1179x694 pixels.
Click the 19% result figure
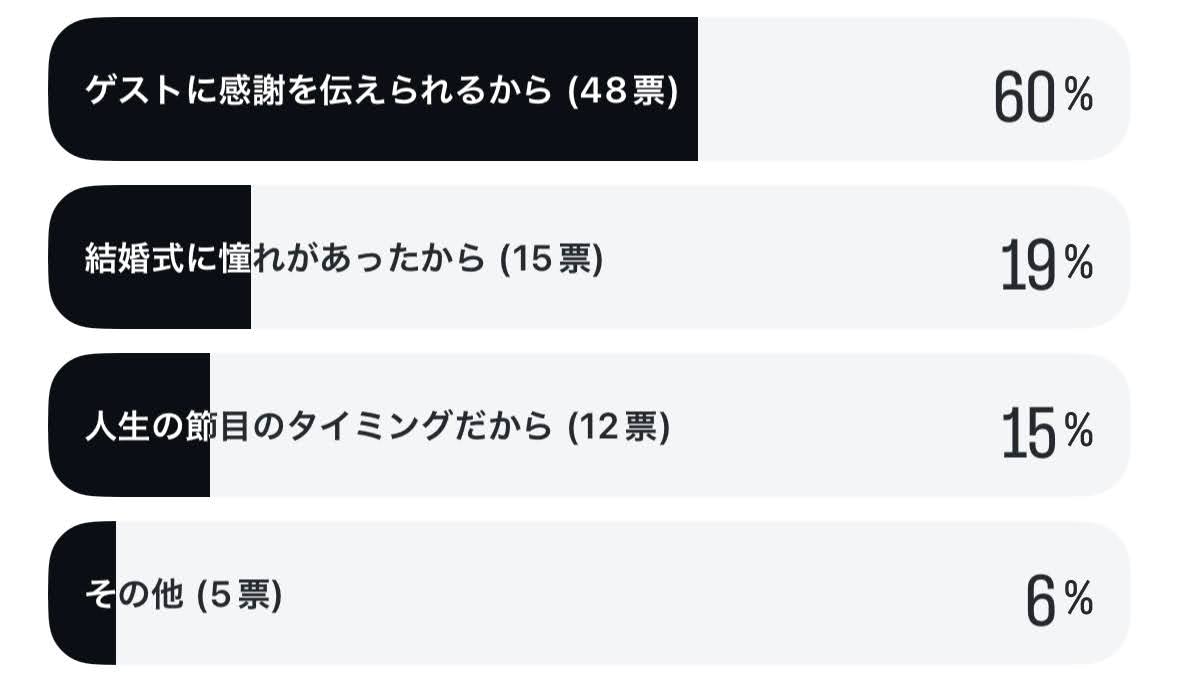pos(1046,265)
